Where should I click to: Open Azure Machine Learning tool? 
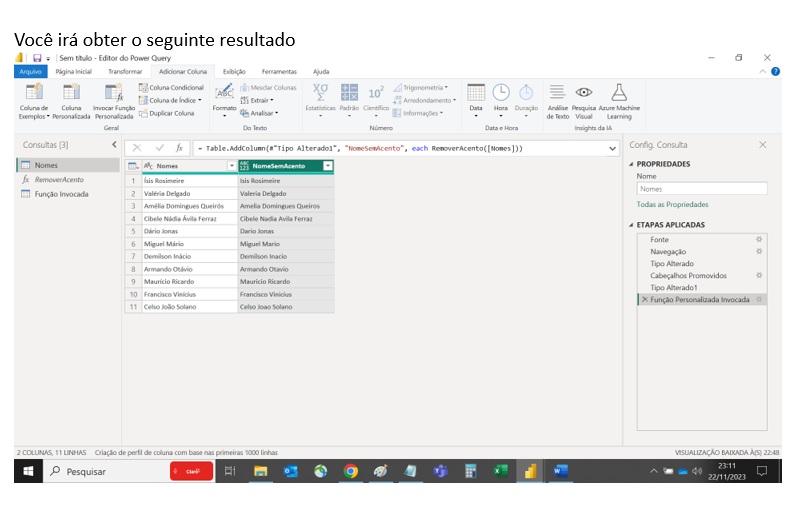[619, 102]
